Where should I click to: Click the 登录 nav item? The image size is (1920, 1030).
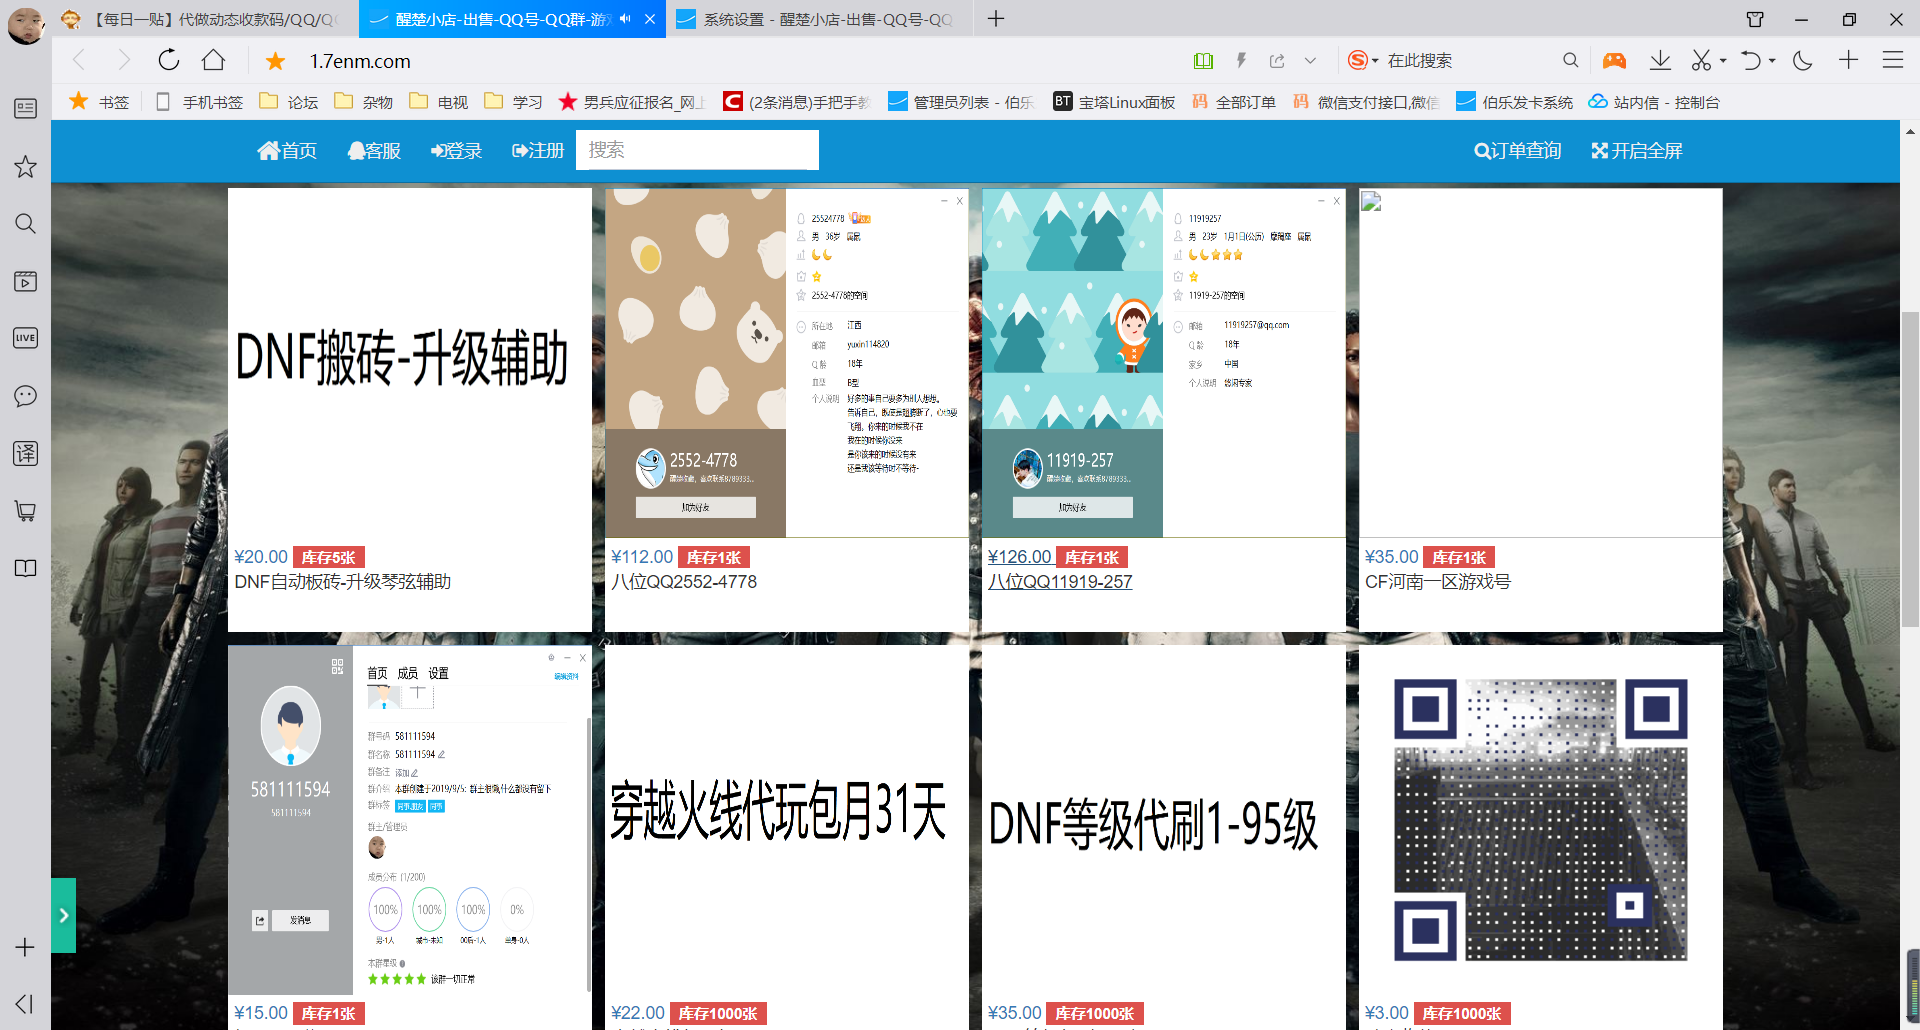(x=456, y=150)
